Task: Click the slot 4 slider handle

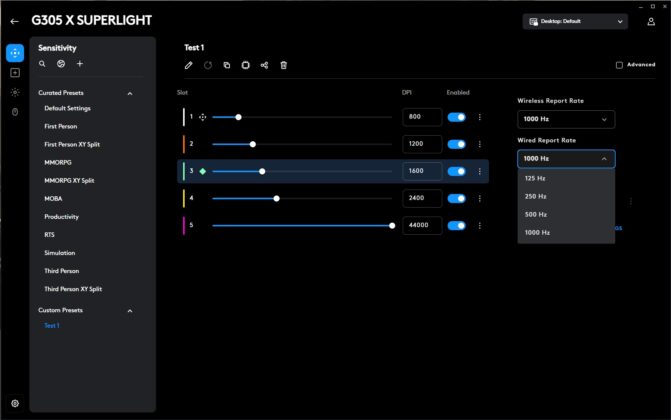Action: tap(276, 198)
